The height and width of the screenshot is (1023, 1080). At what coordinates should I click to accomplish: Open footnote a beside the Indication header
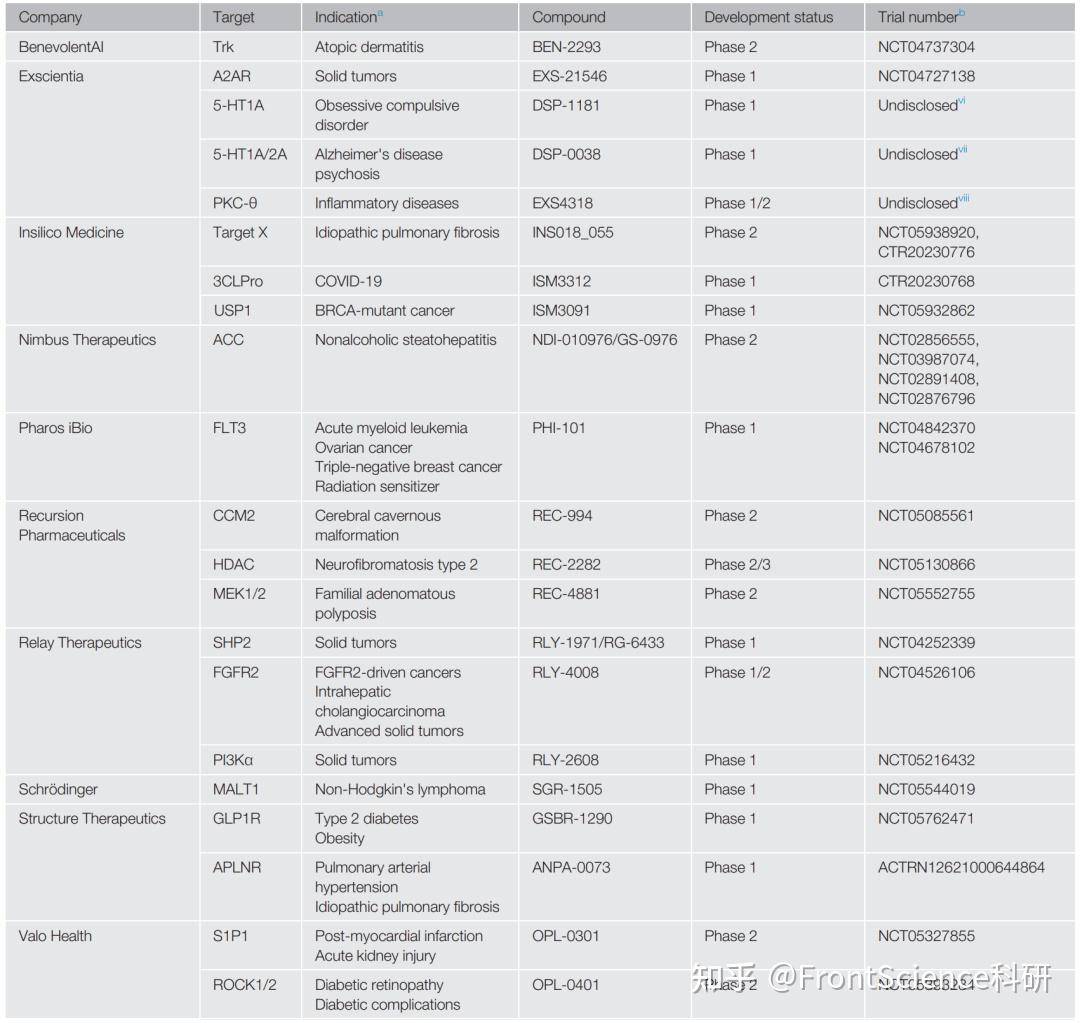[380, 13]
